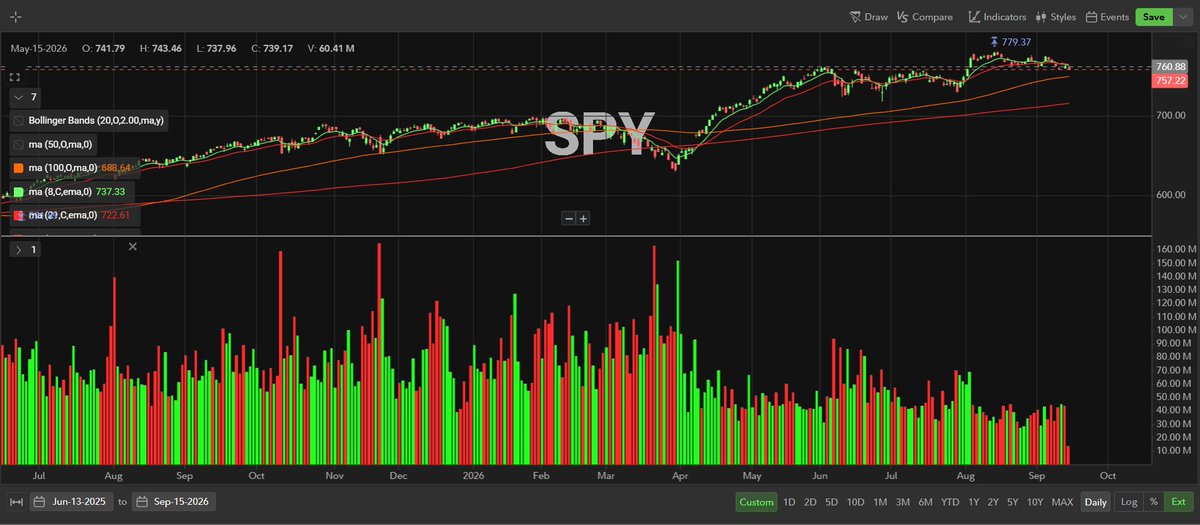The image size is (1200, 525).
Task: Toggle Ext extended hours
Action: tap(1178, 502)
